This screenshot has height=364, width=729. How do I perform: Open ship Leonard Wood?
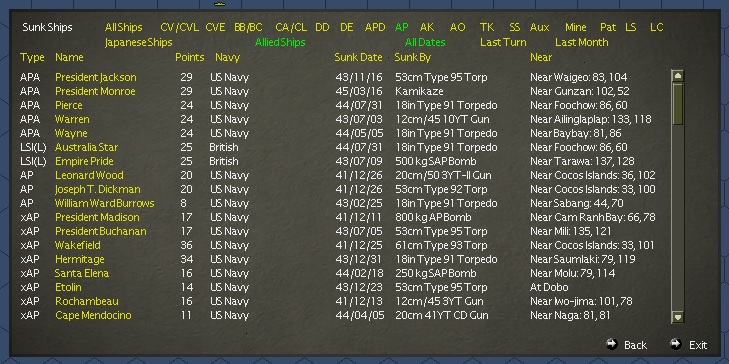[89, 175]
